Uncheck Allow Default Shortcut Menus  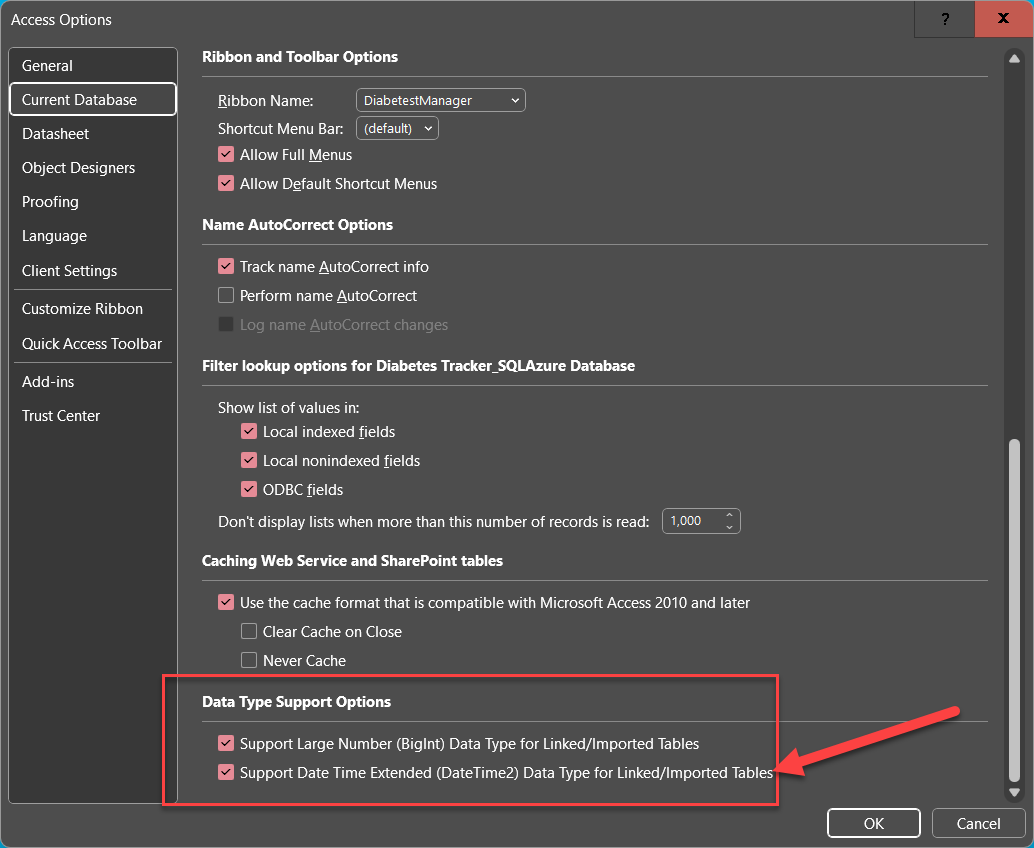pos(226,184)
